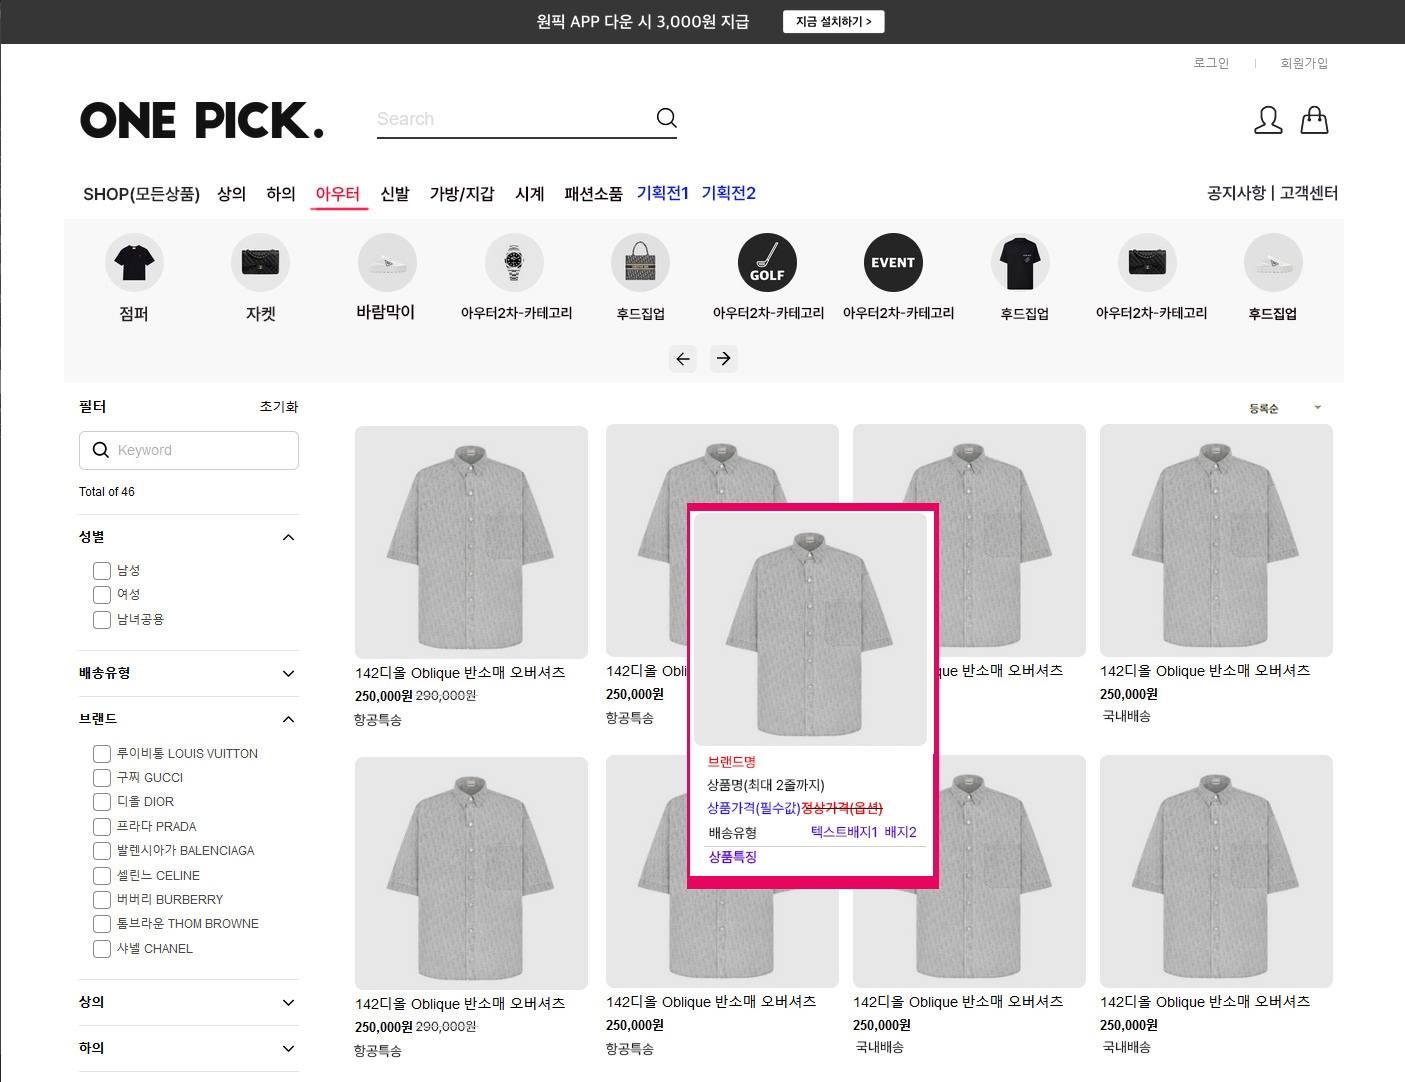Expand the 하의 filter section
1405x1082 pixels.
click(288, 1048)
